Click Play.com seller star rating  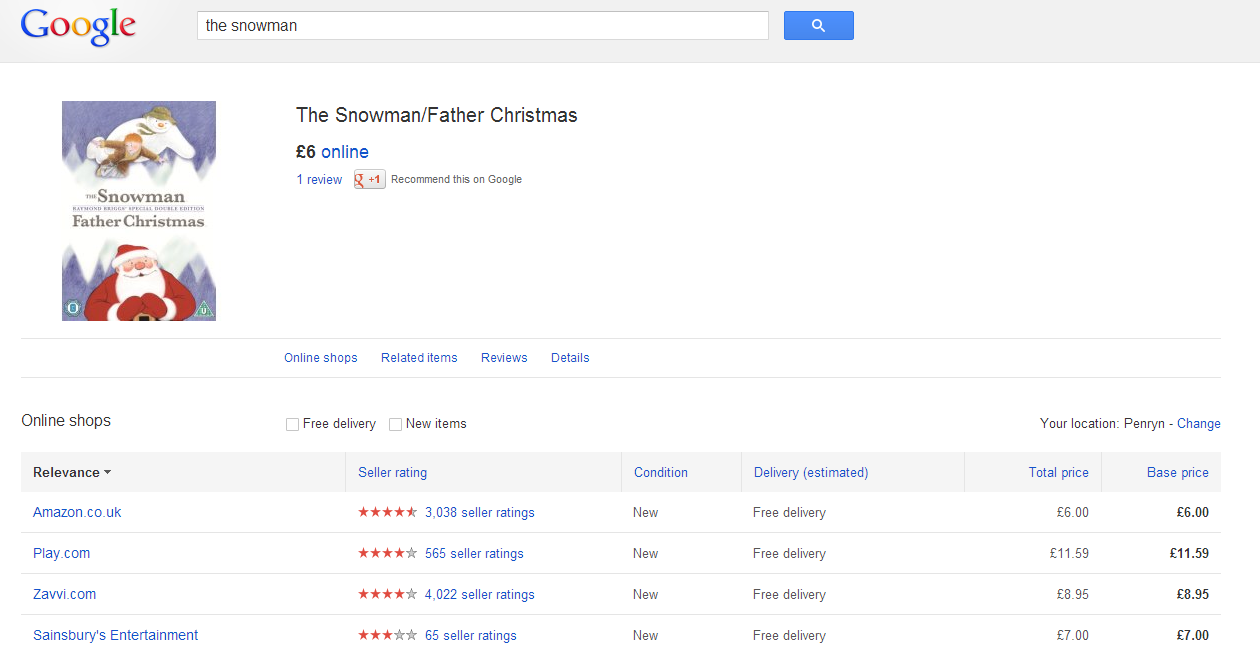coord(388,554)
